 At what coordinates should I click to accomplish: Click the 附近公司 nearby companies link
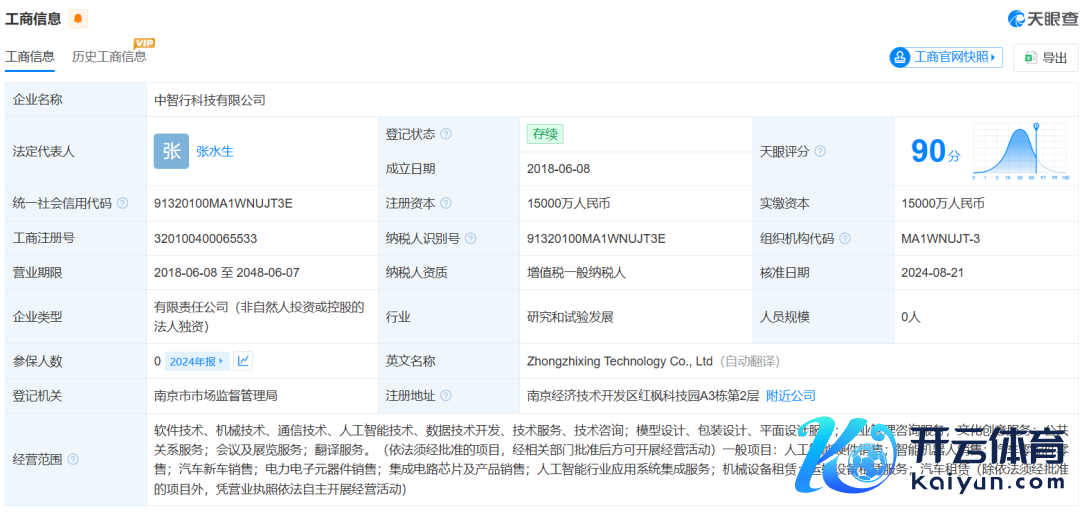click(x=791, y=395)
